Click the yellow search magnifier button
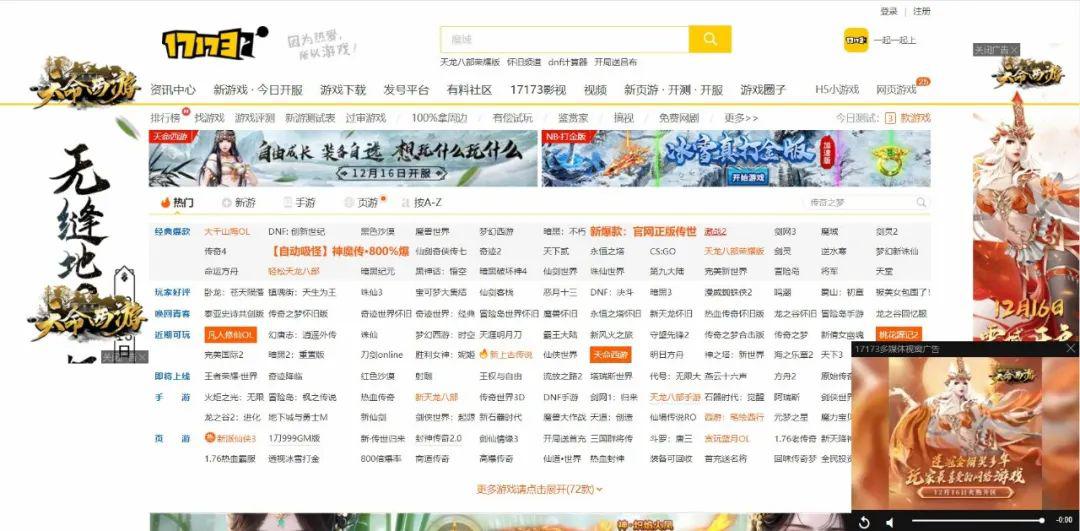1080x531 pixels. (x=709, y=39)
